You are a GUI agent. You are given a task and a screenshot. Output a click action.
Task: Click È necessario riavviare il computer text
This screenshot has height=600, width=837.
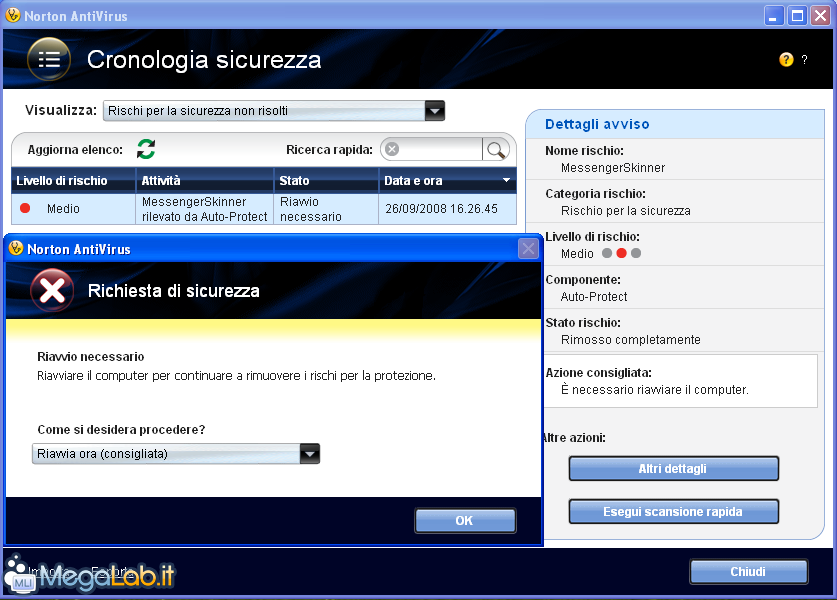coord(654,390)
